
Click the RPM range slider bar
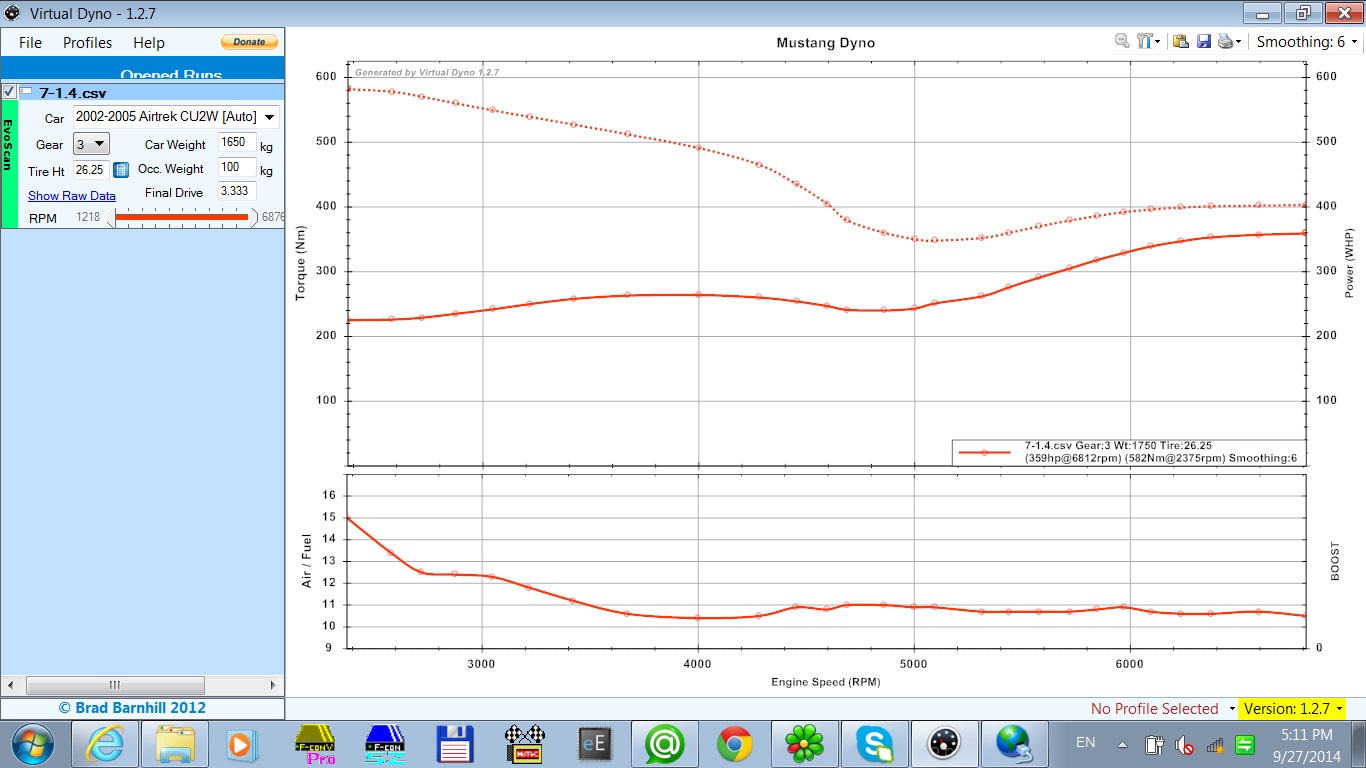(182, 217)
